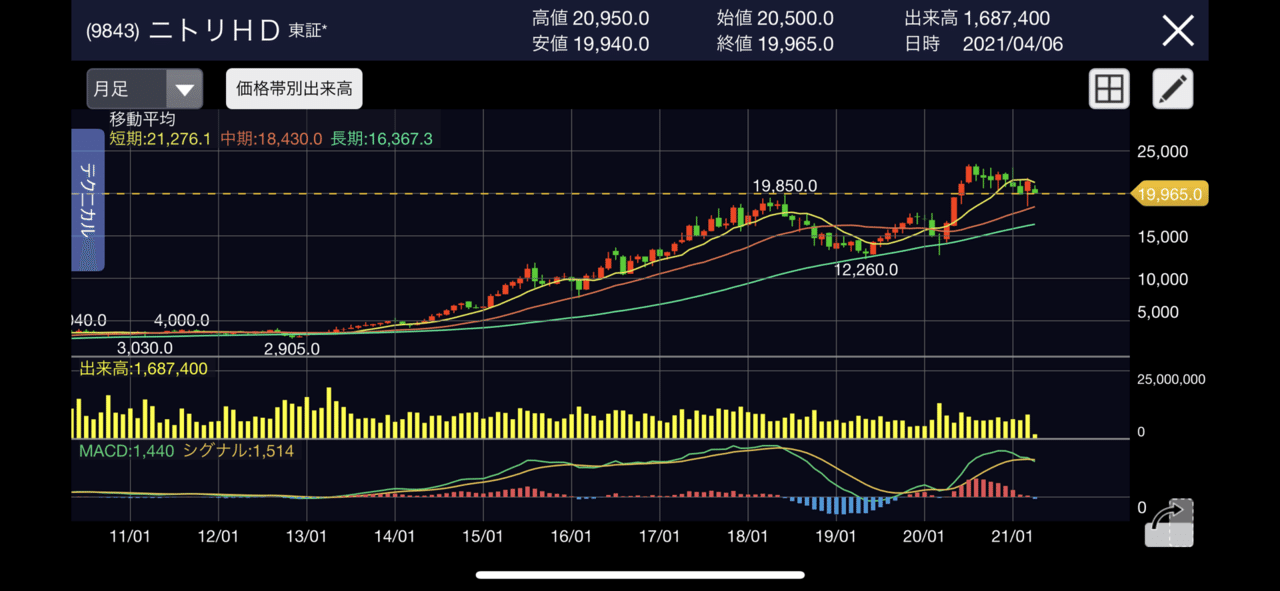The image size is (1280, 591).
Task: Tap the 19,850.0 peak price label
Action: 785,186
